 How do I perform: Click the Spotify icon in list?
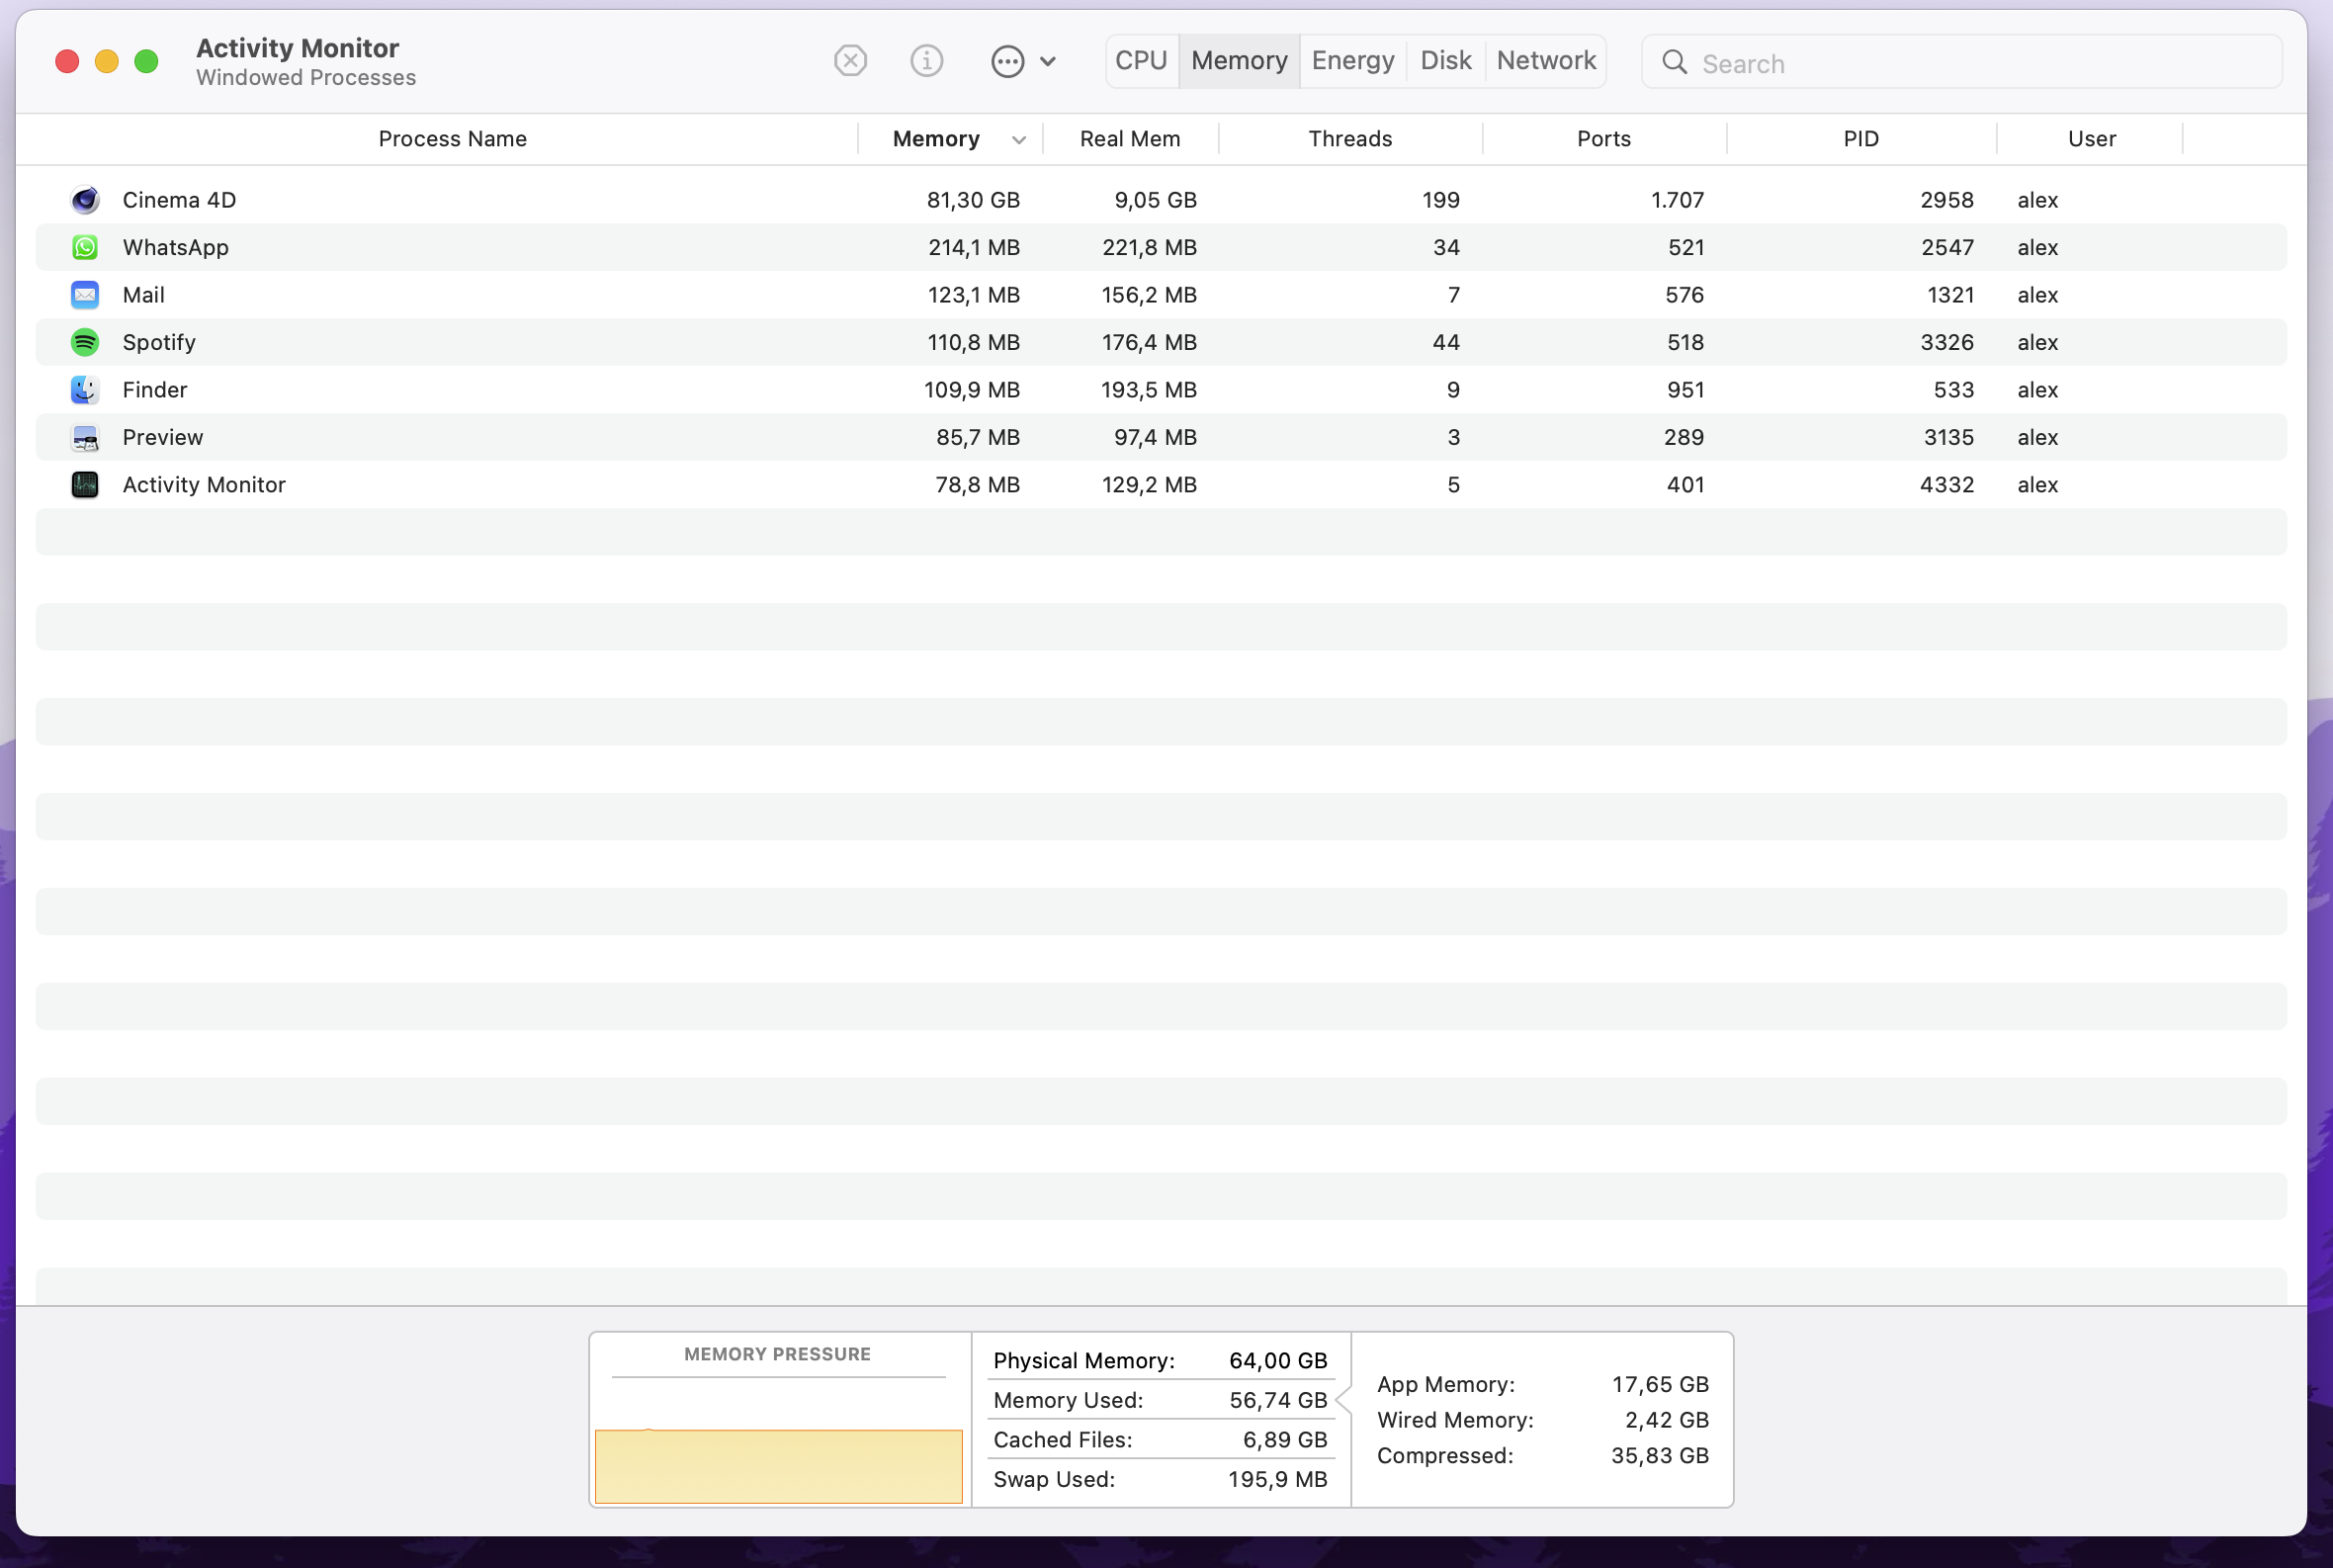[x=85, y=342]
